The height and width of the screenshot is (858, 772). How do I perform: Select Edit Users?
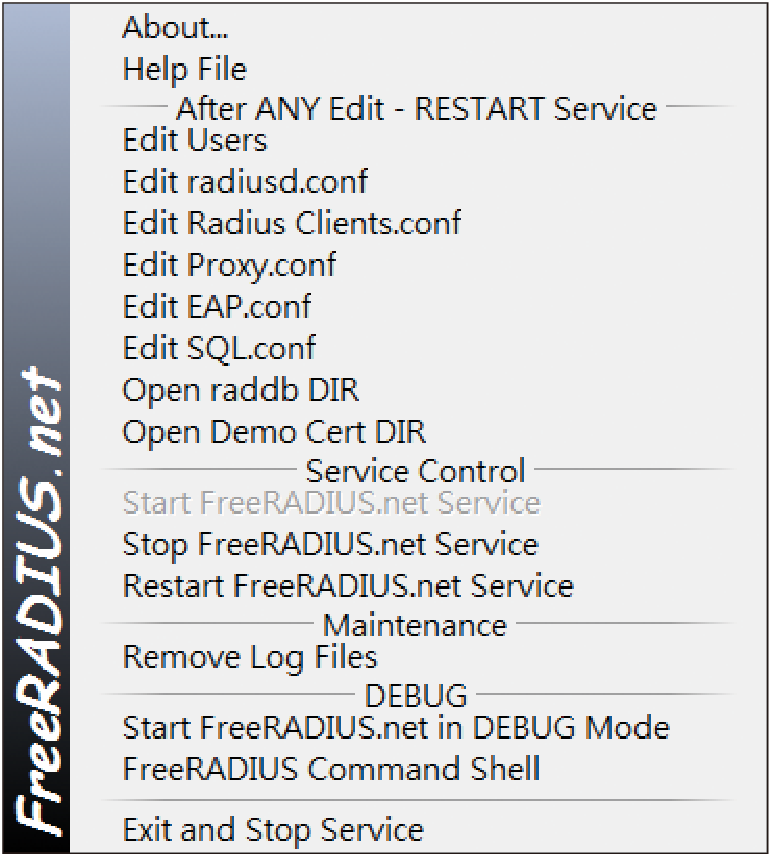point(419,140)
